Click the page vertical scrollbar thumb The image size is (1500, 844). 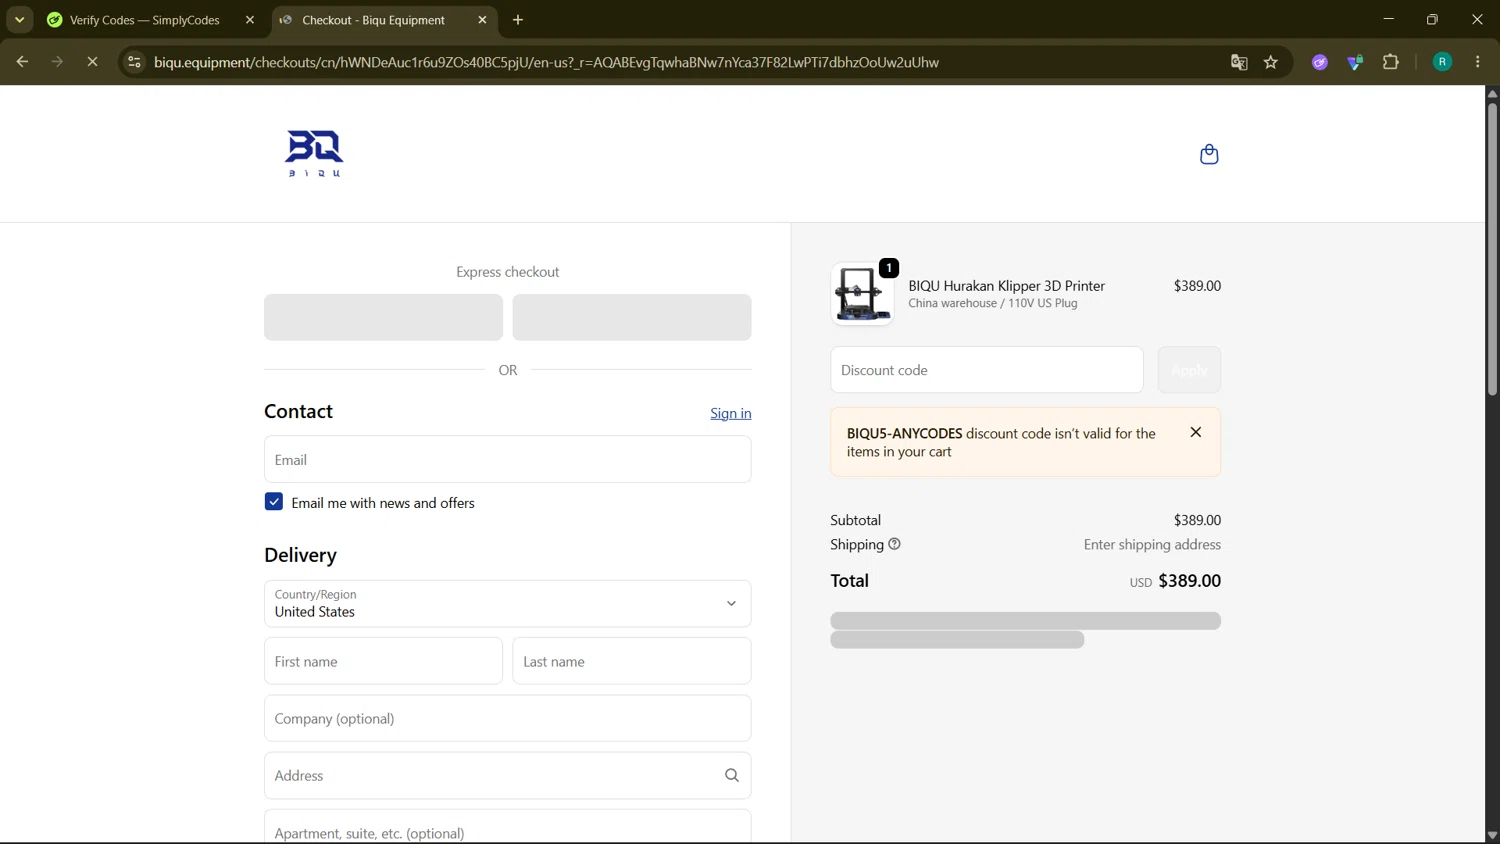(1492, 248)
